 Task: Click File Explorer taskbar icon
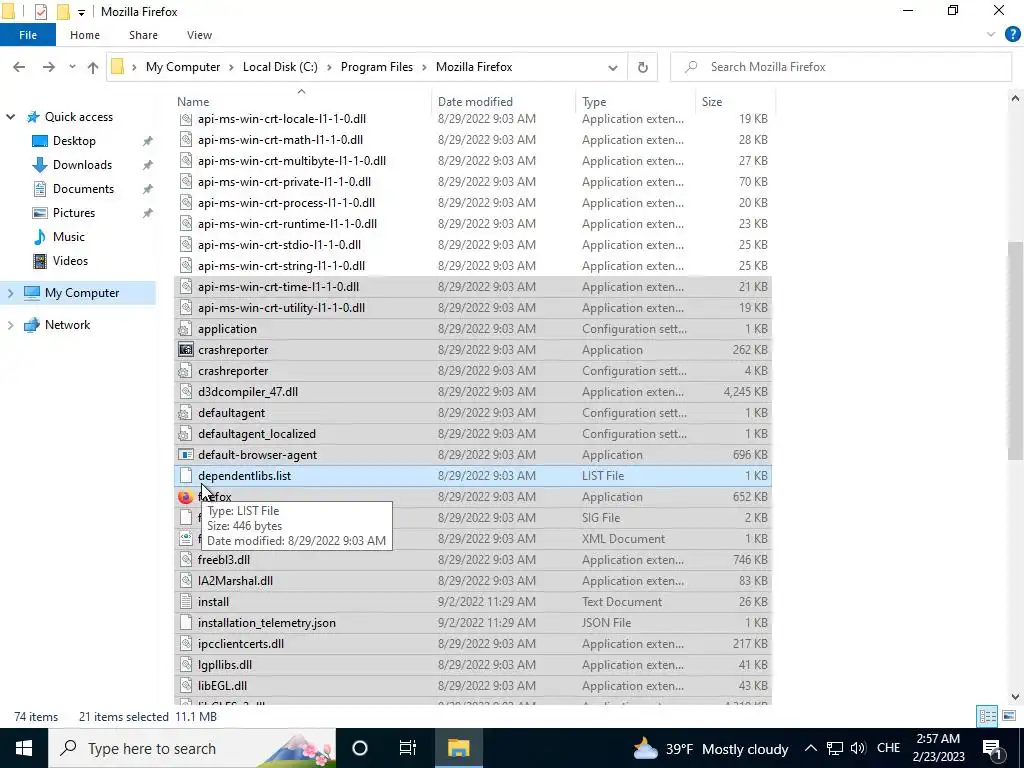point(458,748)
